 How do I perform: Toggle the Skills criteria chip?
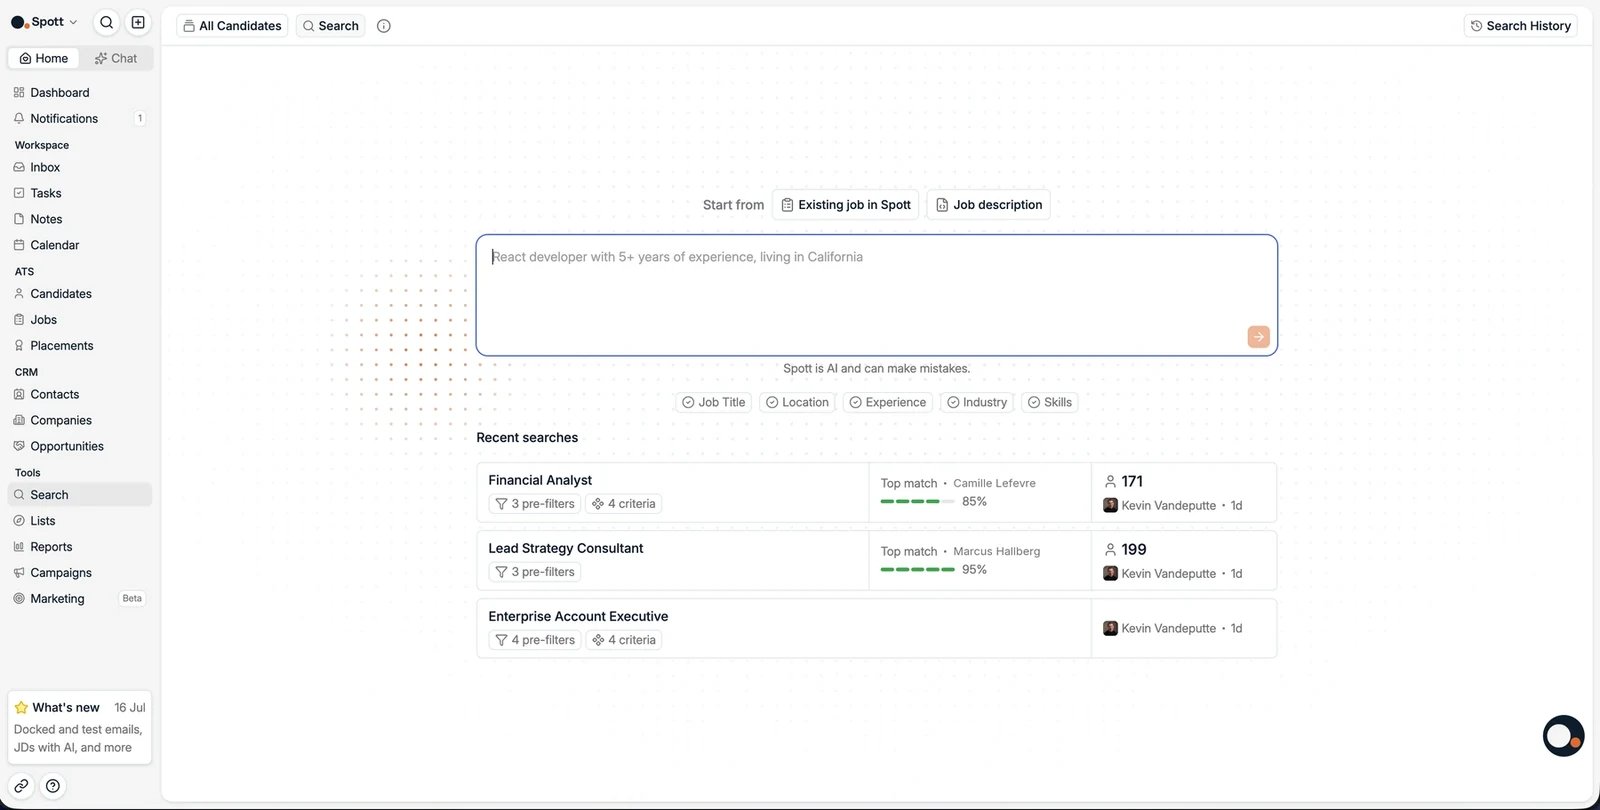pyautogui.click(x=1050, y=402)
